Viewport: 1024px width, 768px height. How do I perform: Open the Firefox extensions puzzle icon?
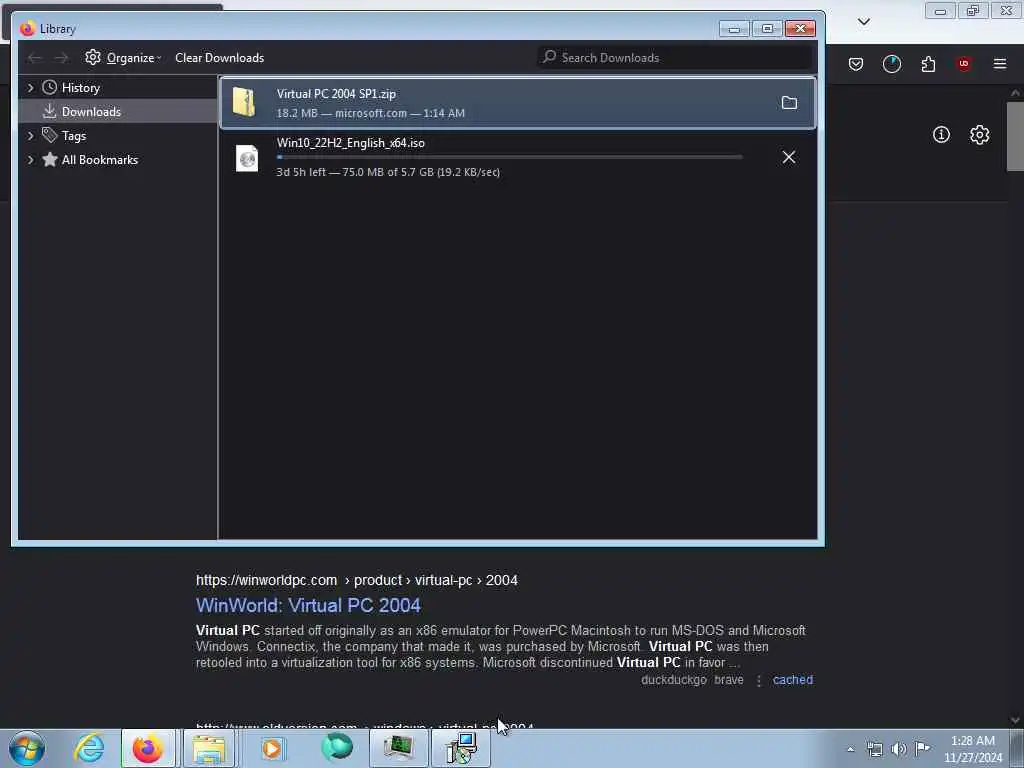tap(928, 64)
